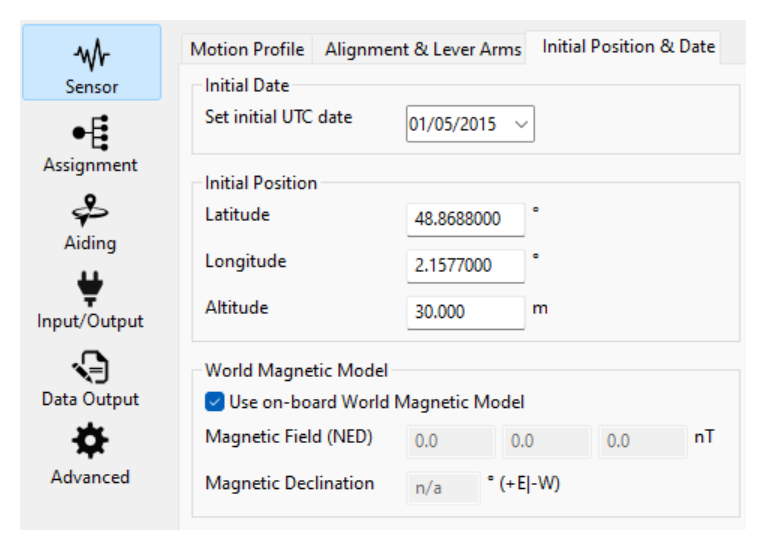Click the Data Output label in the sidebar
The image size is (766, 550).
(x=90, y=399)
